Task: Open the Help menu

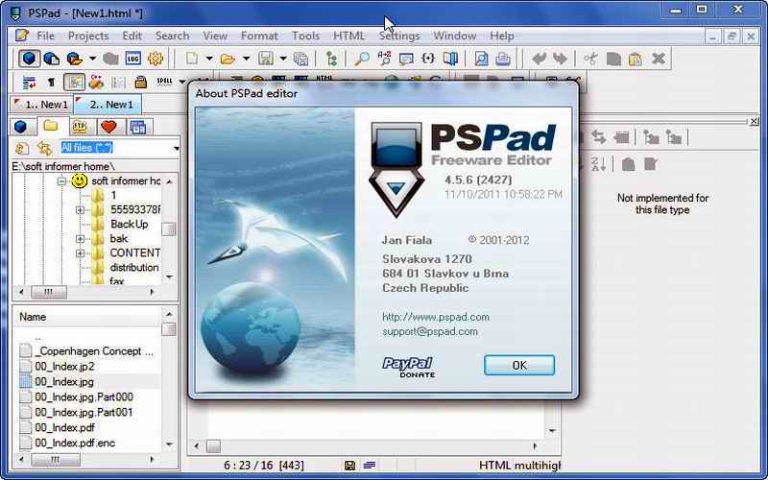Action: pyautogui.click(x=502, y=36)
